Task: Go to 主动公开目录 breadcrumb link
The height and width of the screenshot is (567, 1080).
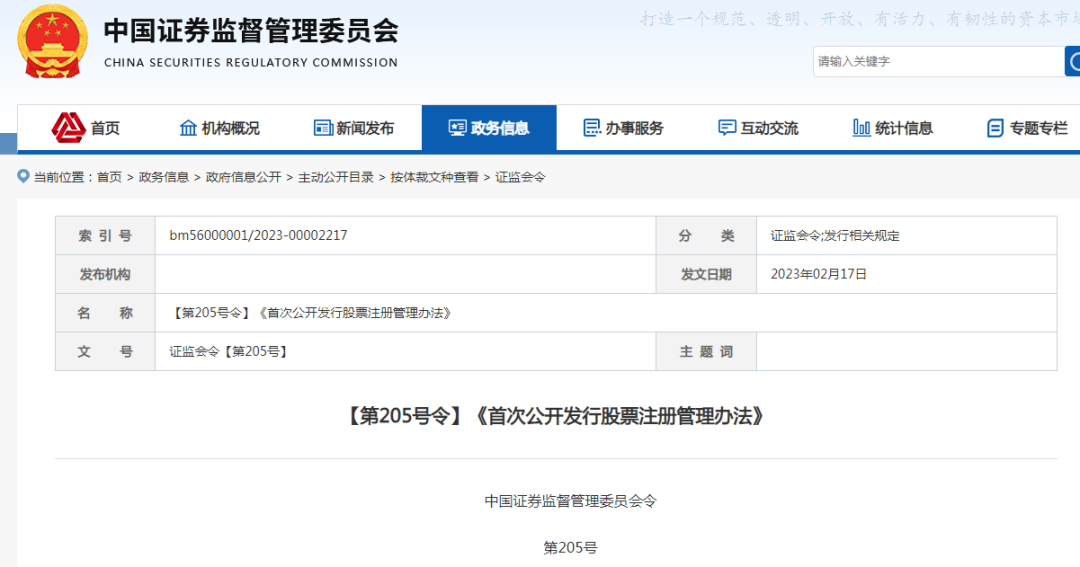Action: 335,177
